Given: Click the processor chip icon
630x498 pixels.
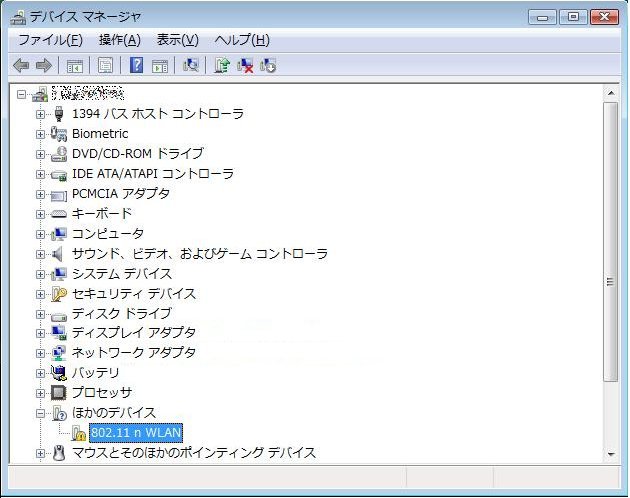Looking at the screenshot, I should click(59, 393).
